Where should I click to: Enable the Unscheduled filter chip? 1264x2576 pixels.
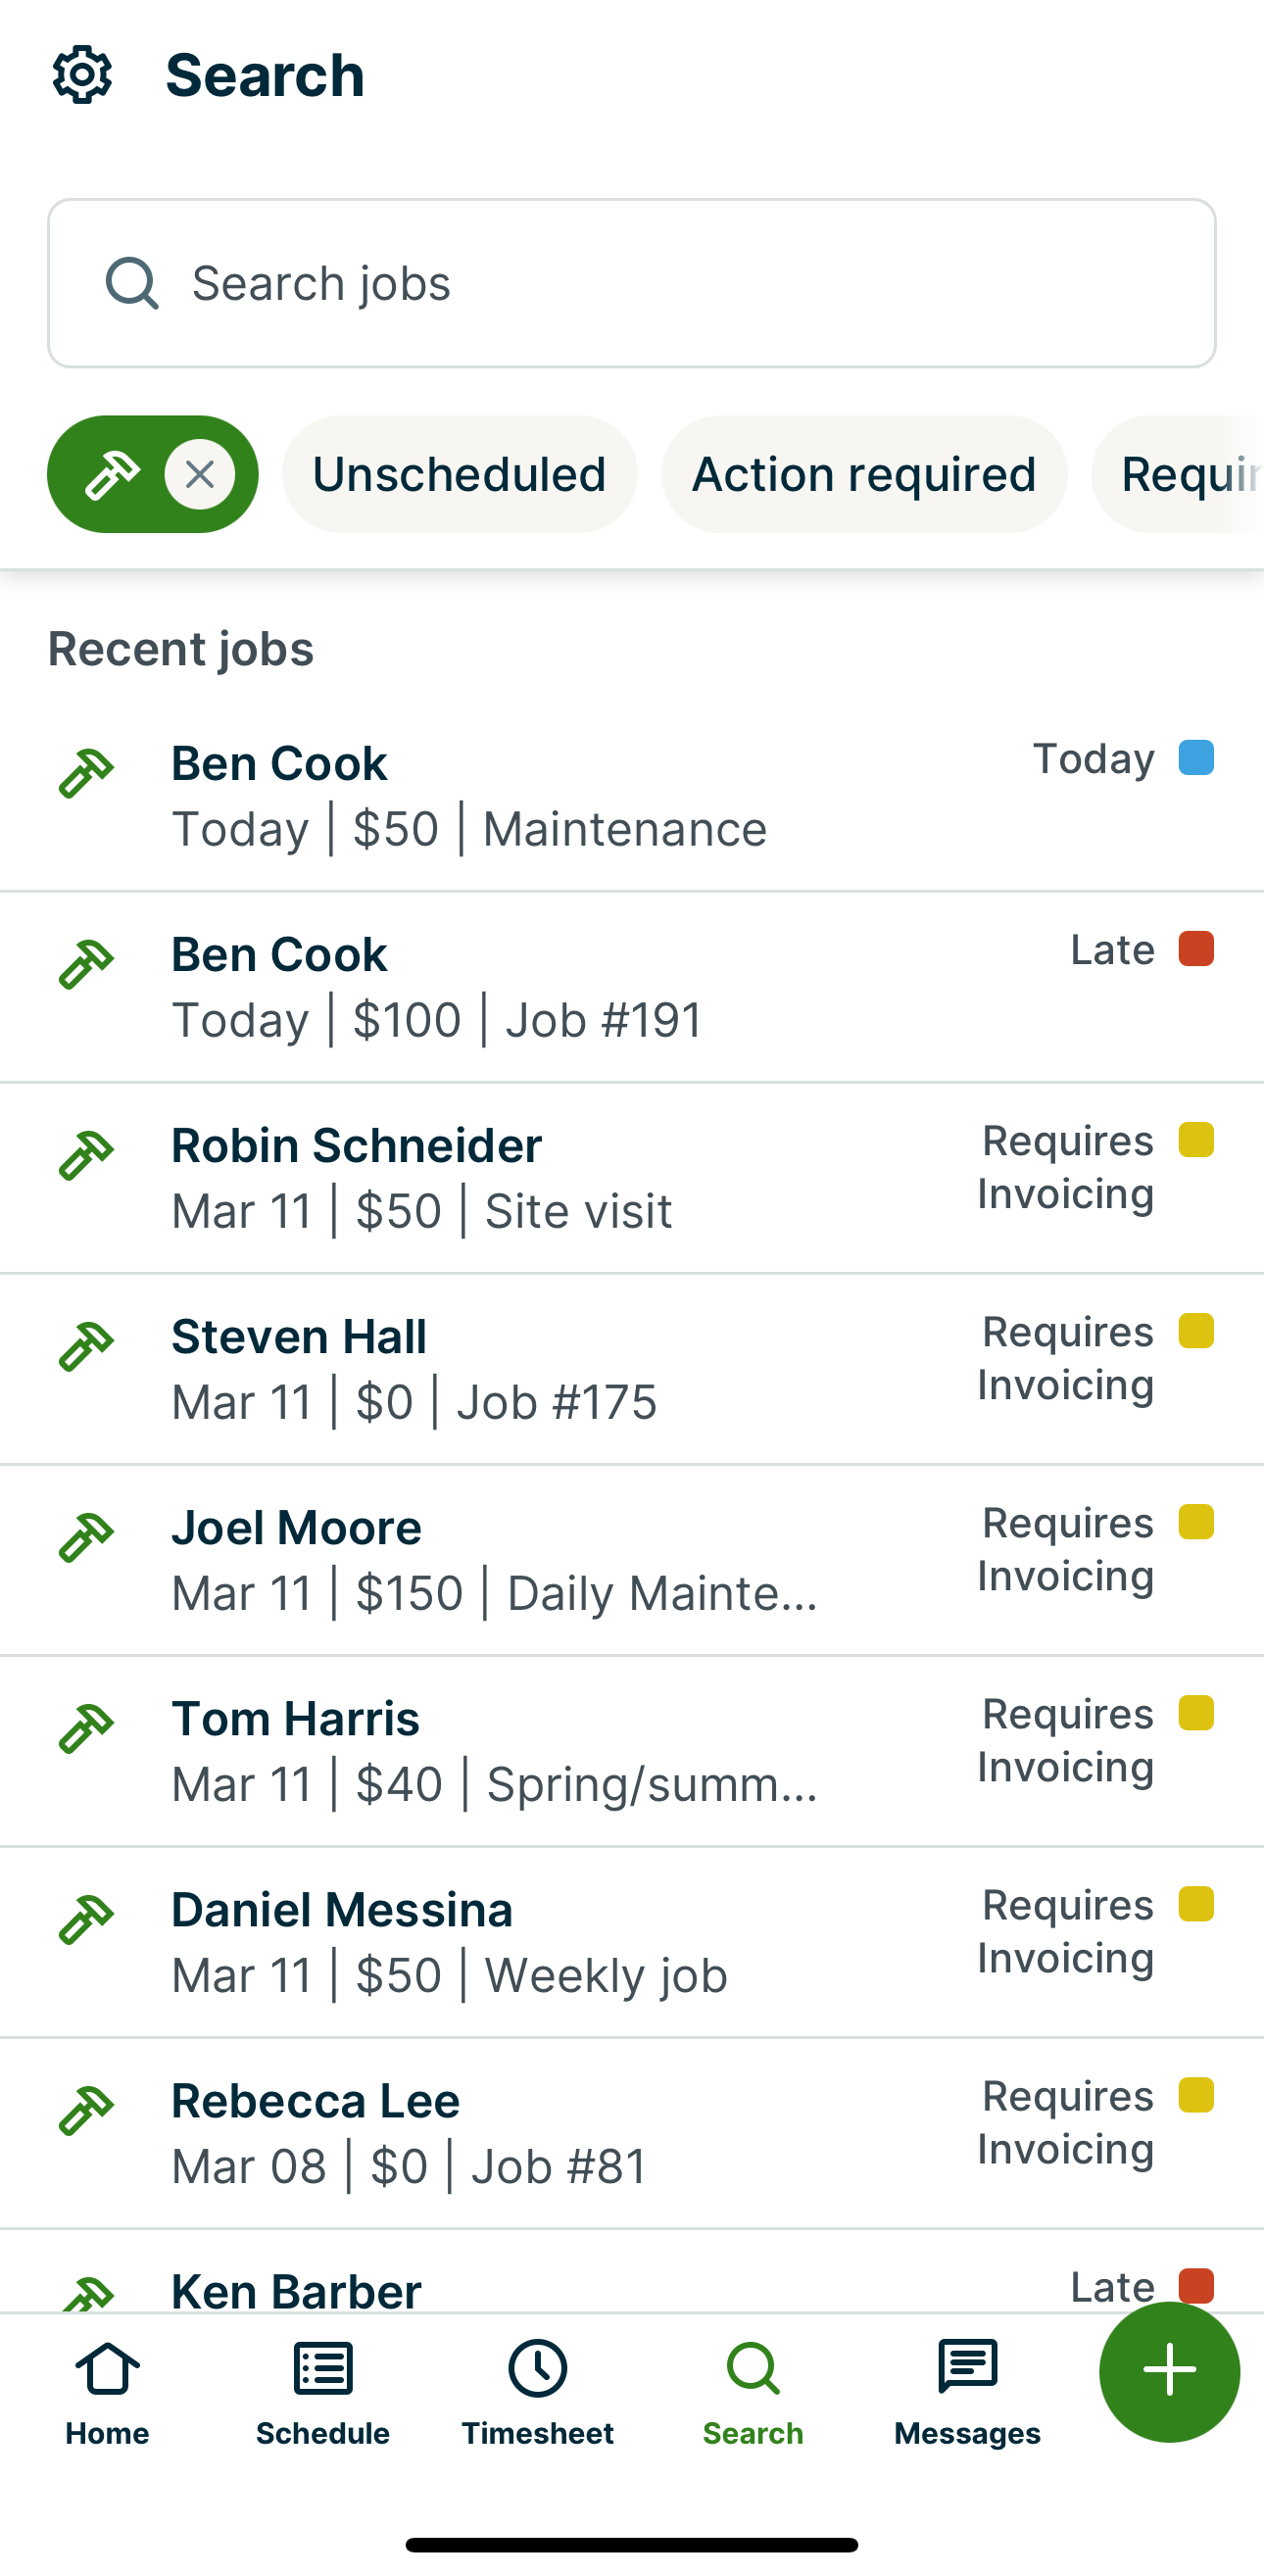click(459, 474)
